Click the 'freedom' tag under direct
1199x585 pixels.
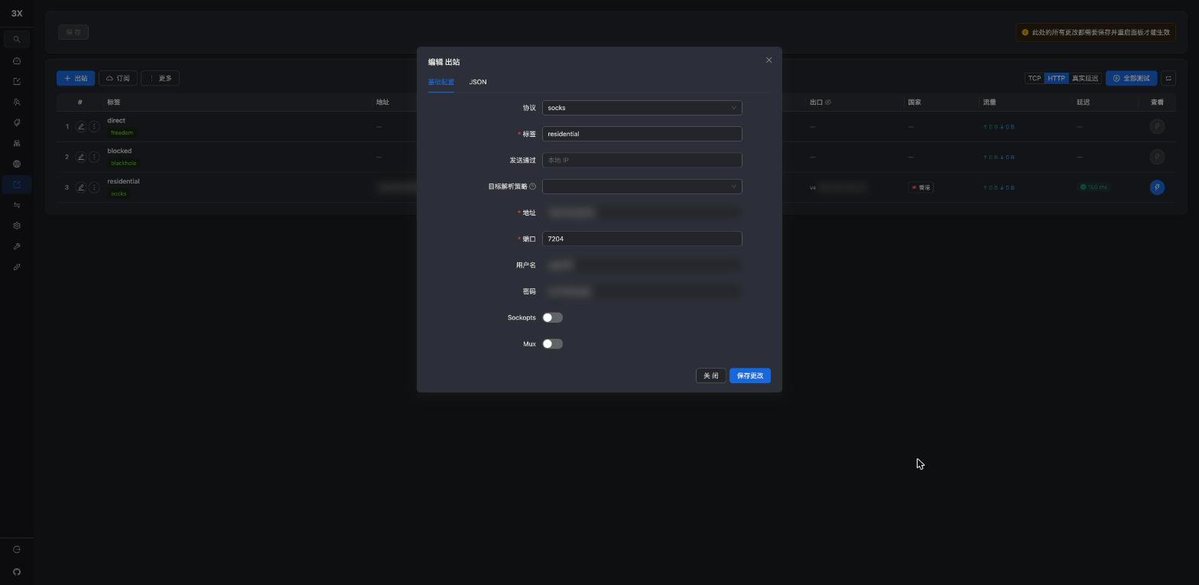coord(122,132)
